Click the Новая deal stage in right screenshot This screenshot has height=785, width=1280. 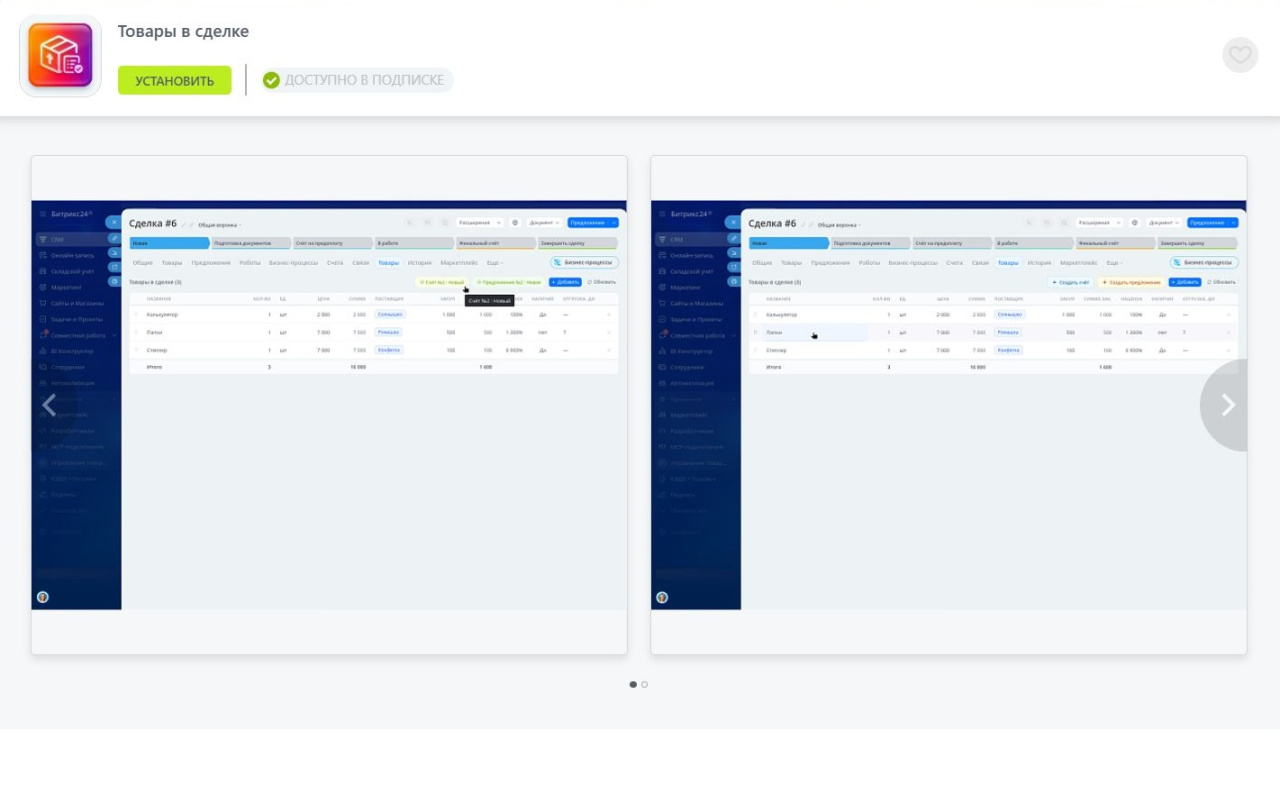point(788,243)
